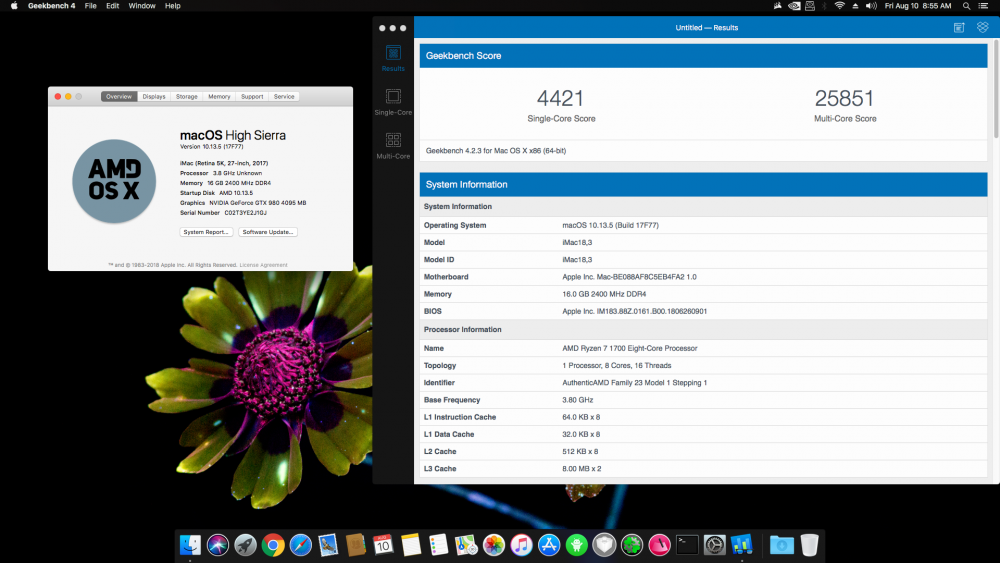Open the Mail stamp icon in dock
Screen dimensions: 1000x563
click(x=328, y=545)
